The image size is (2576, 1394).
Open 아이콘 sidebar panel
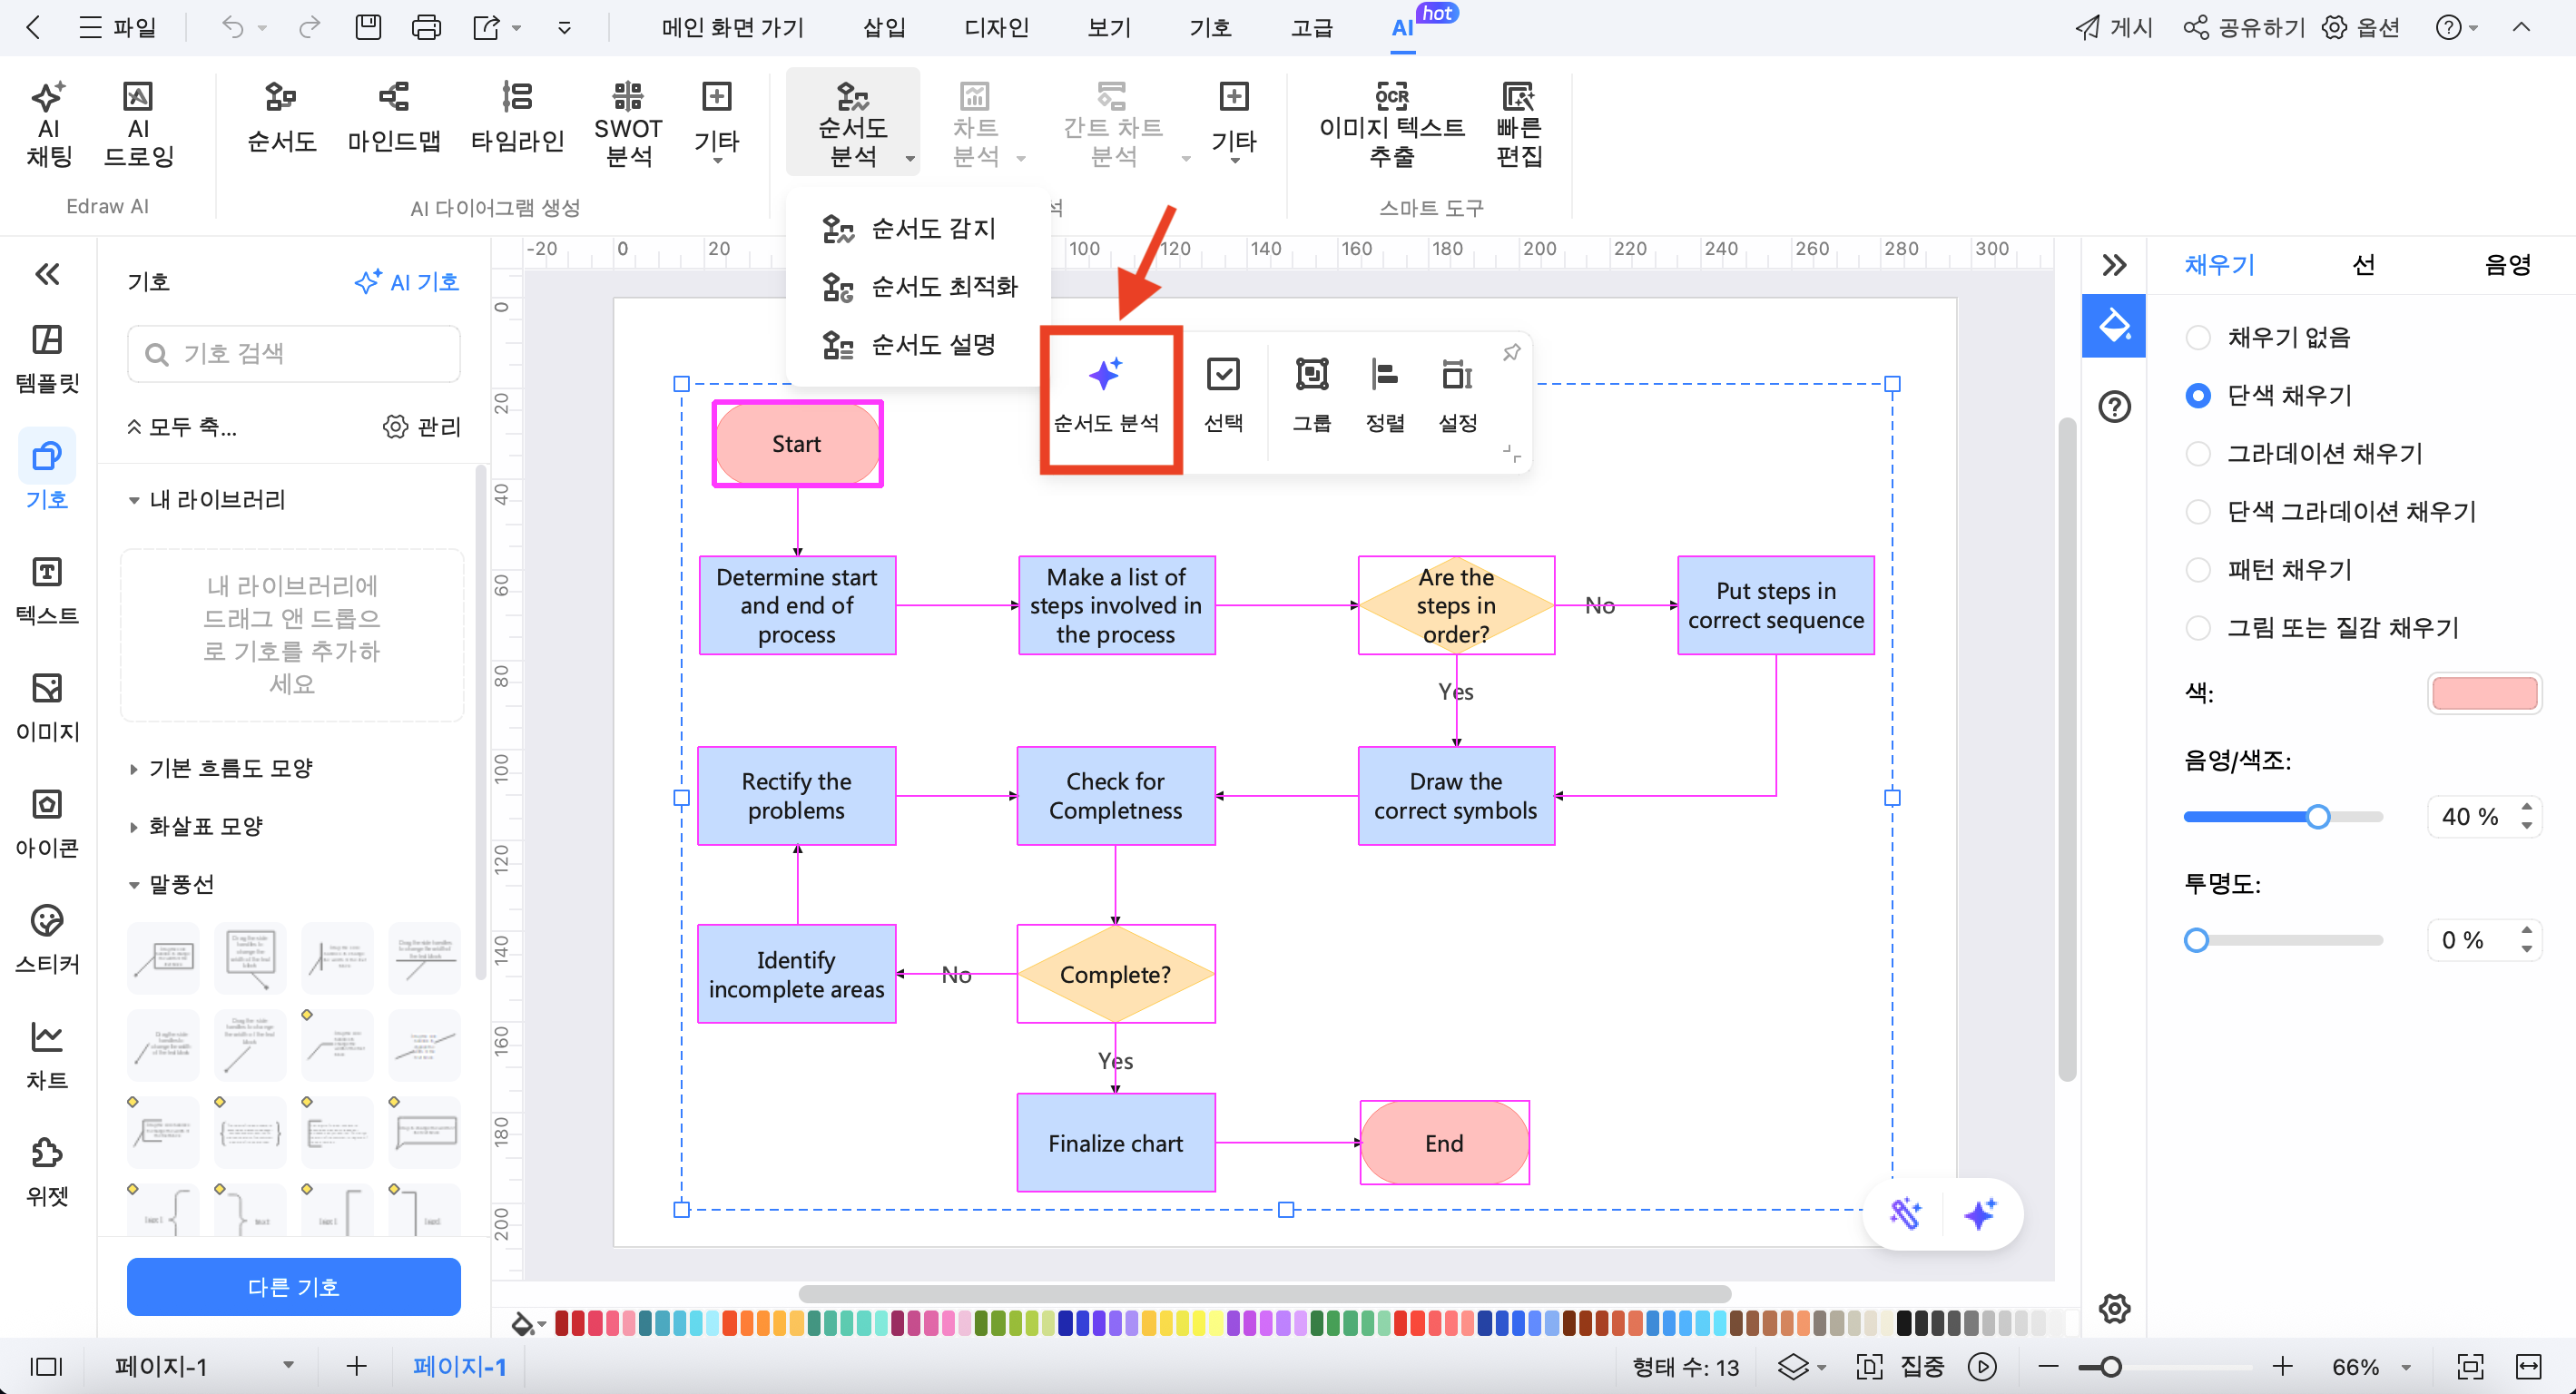tap(47, 823)
